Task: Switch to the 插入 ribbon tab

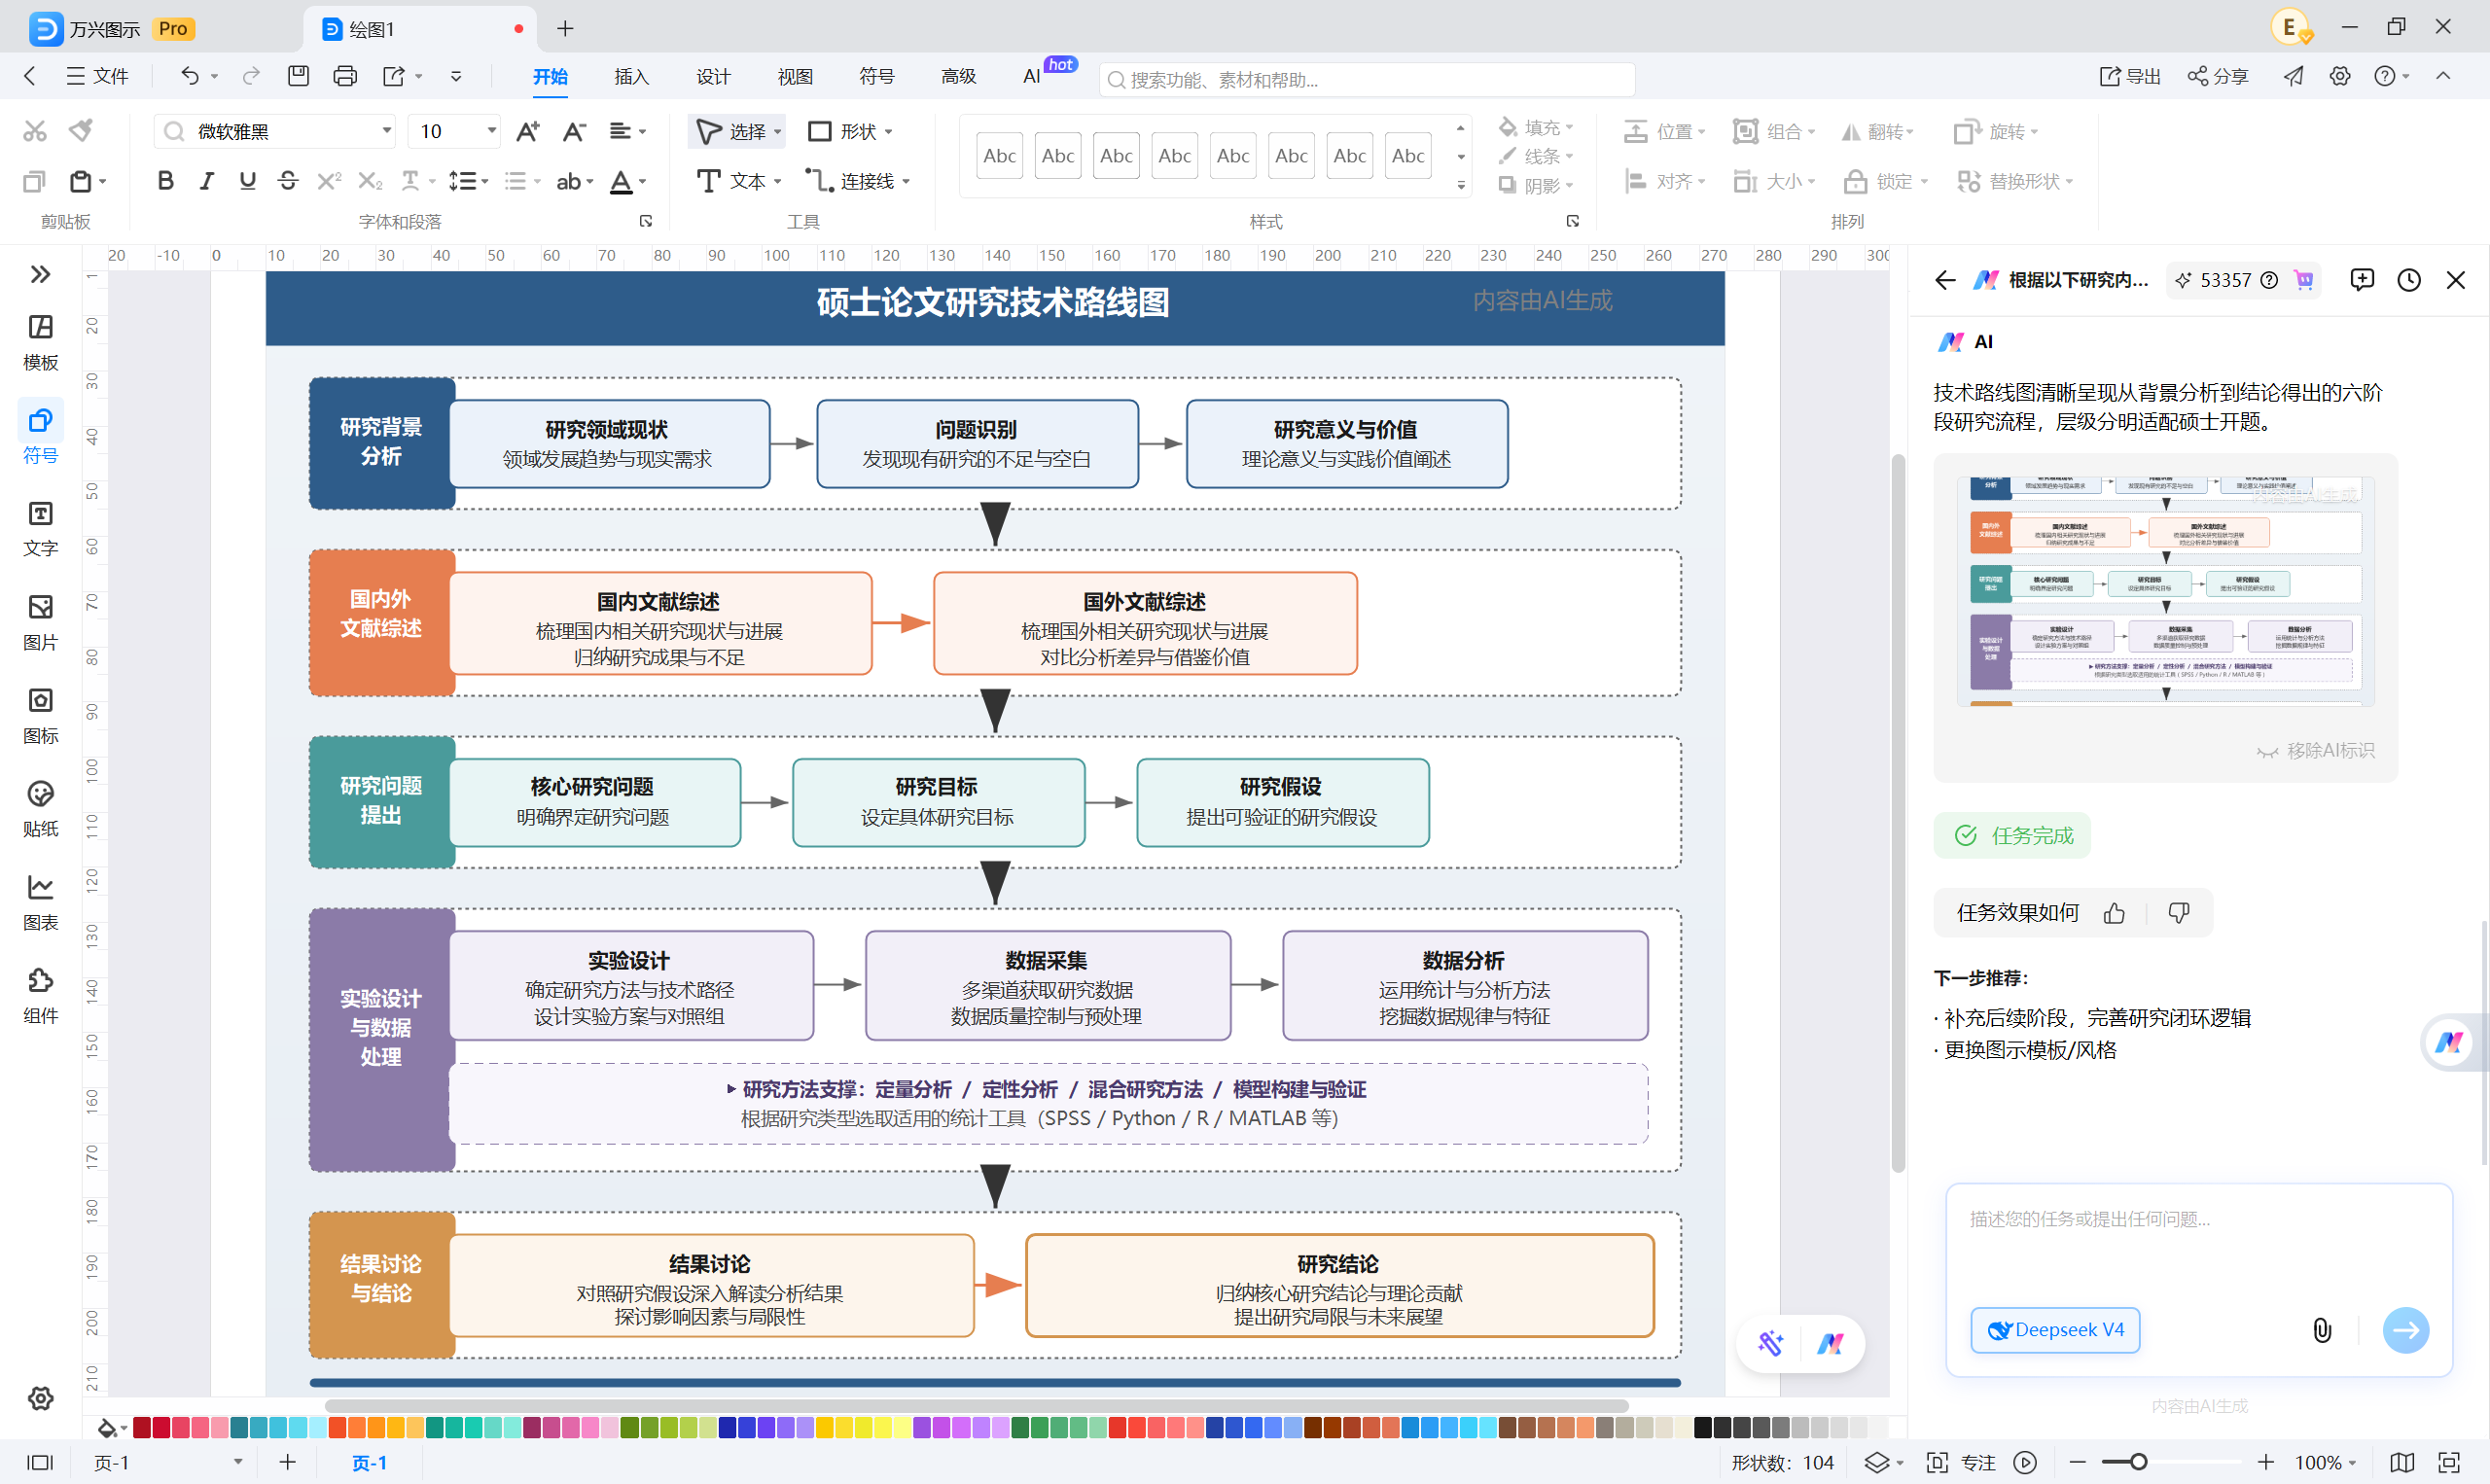Action: pos(632,77)
